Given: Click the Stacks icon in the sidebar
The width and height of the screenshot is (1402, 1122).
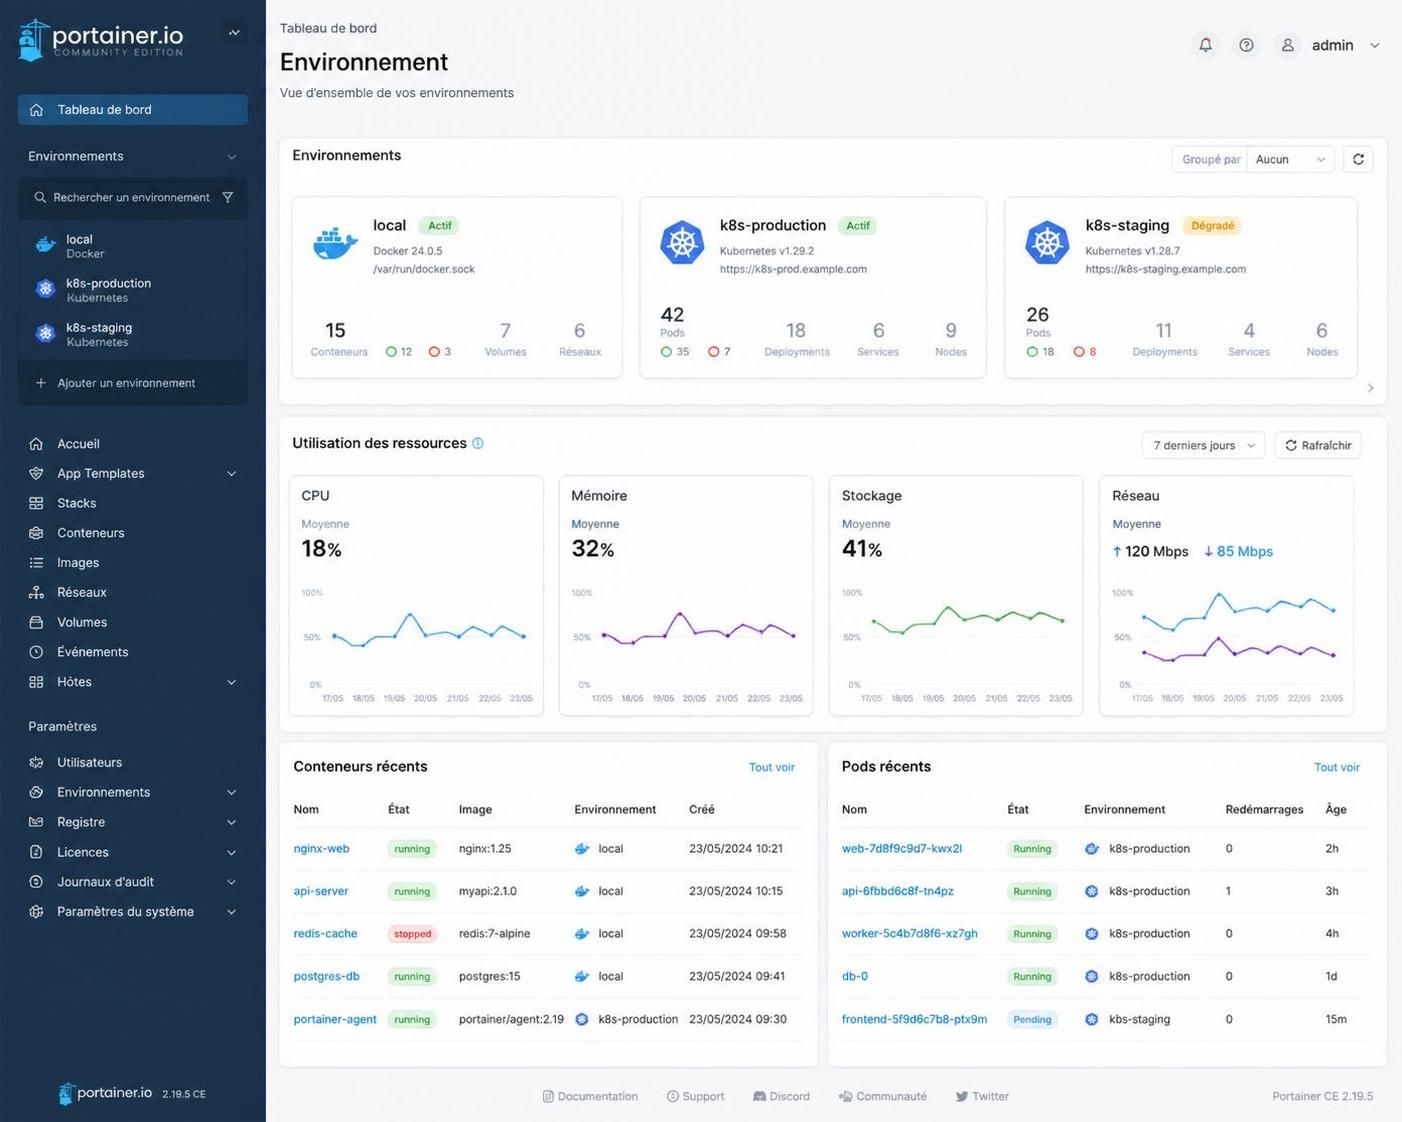Looking at the screenshot, I should tap(36, 503).
